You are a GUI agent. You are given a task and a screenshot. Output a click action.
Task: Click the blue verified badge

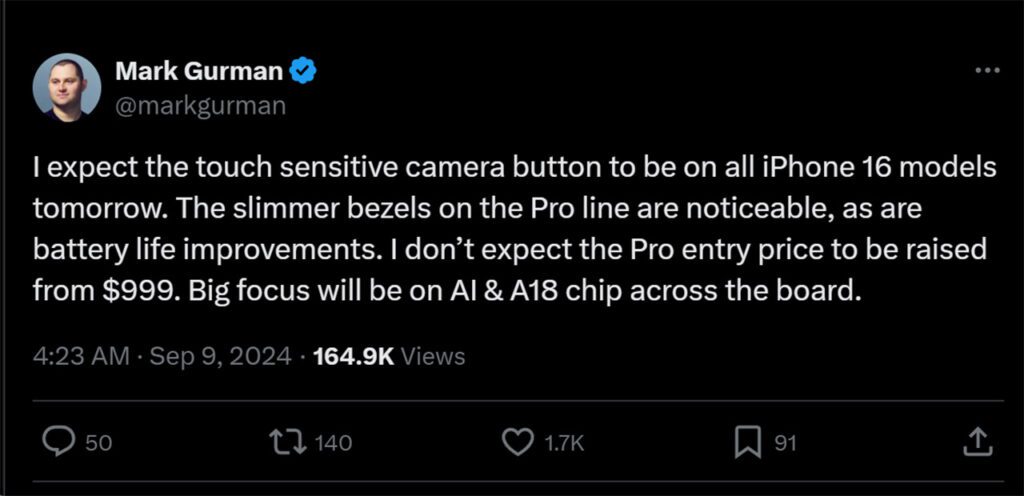pyautogui.click(x=304, y=71)
